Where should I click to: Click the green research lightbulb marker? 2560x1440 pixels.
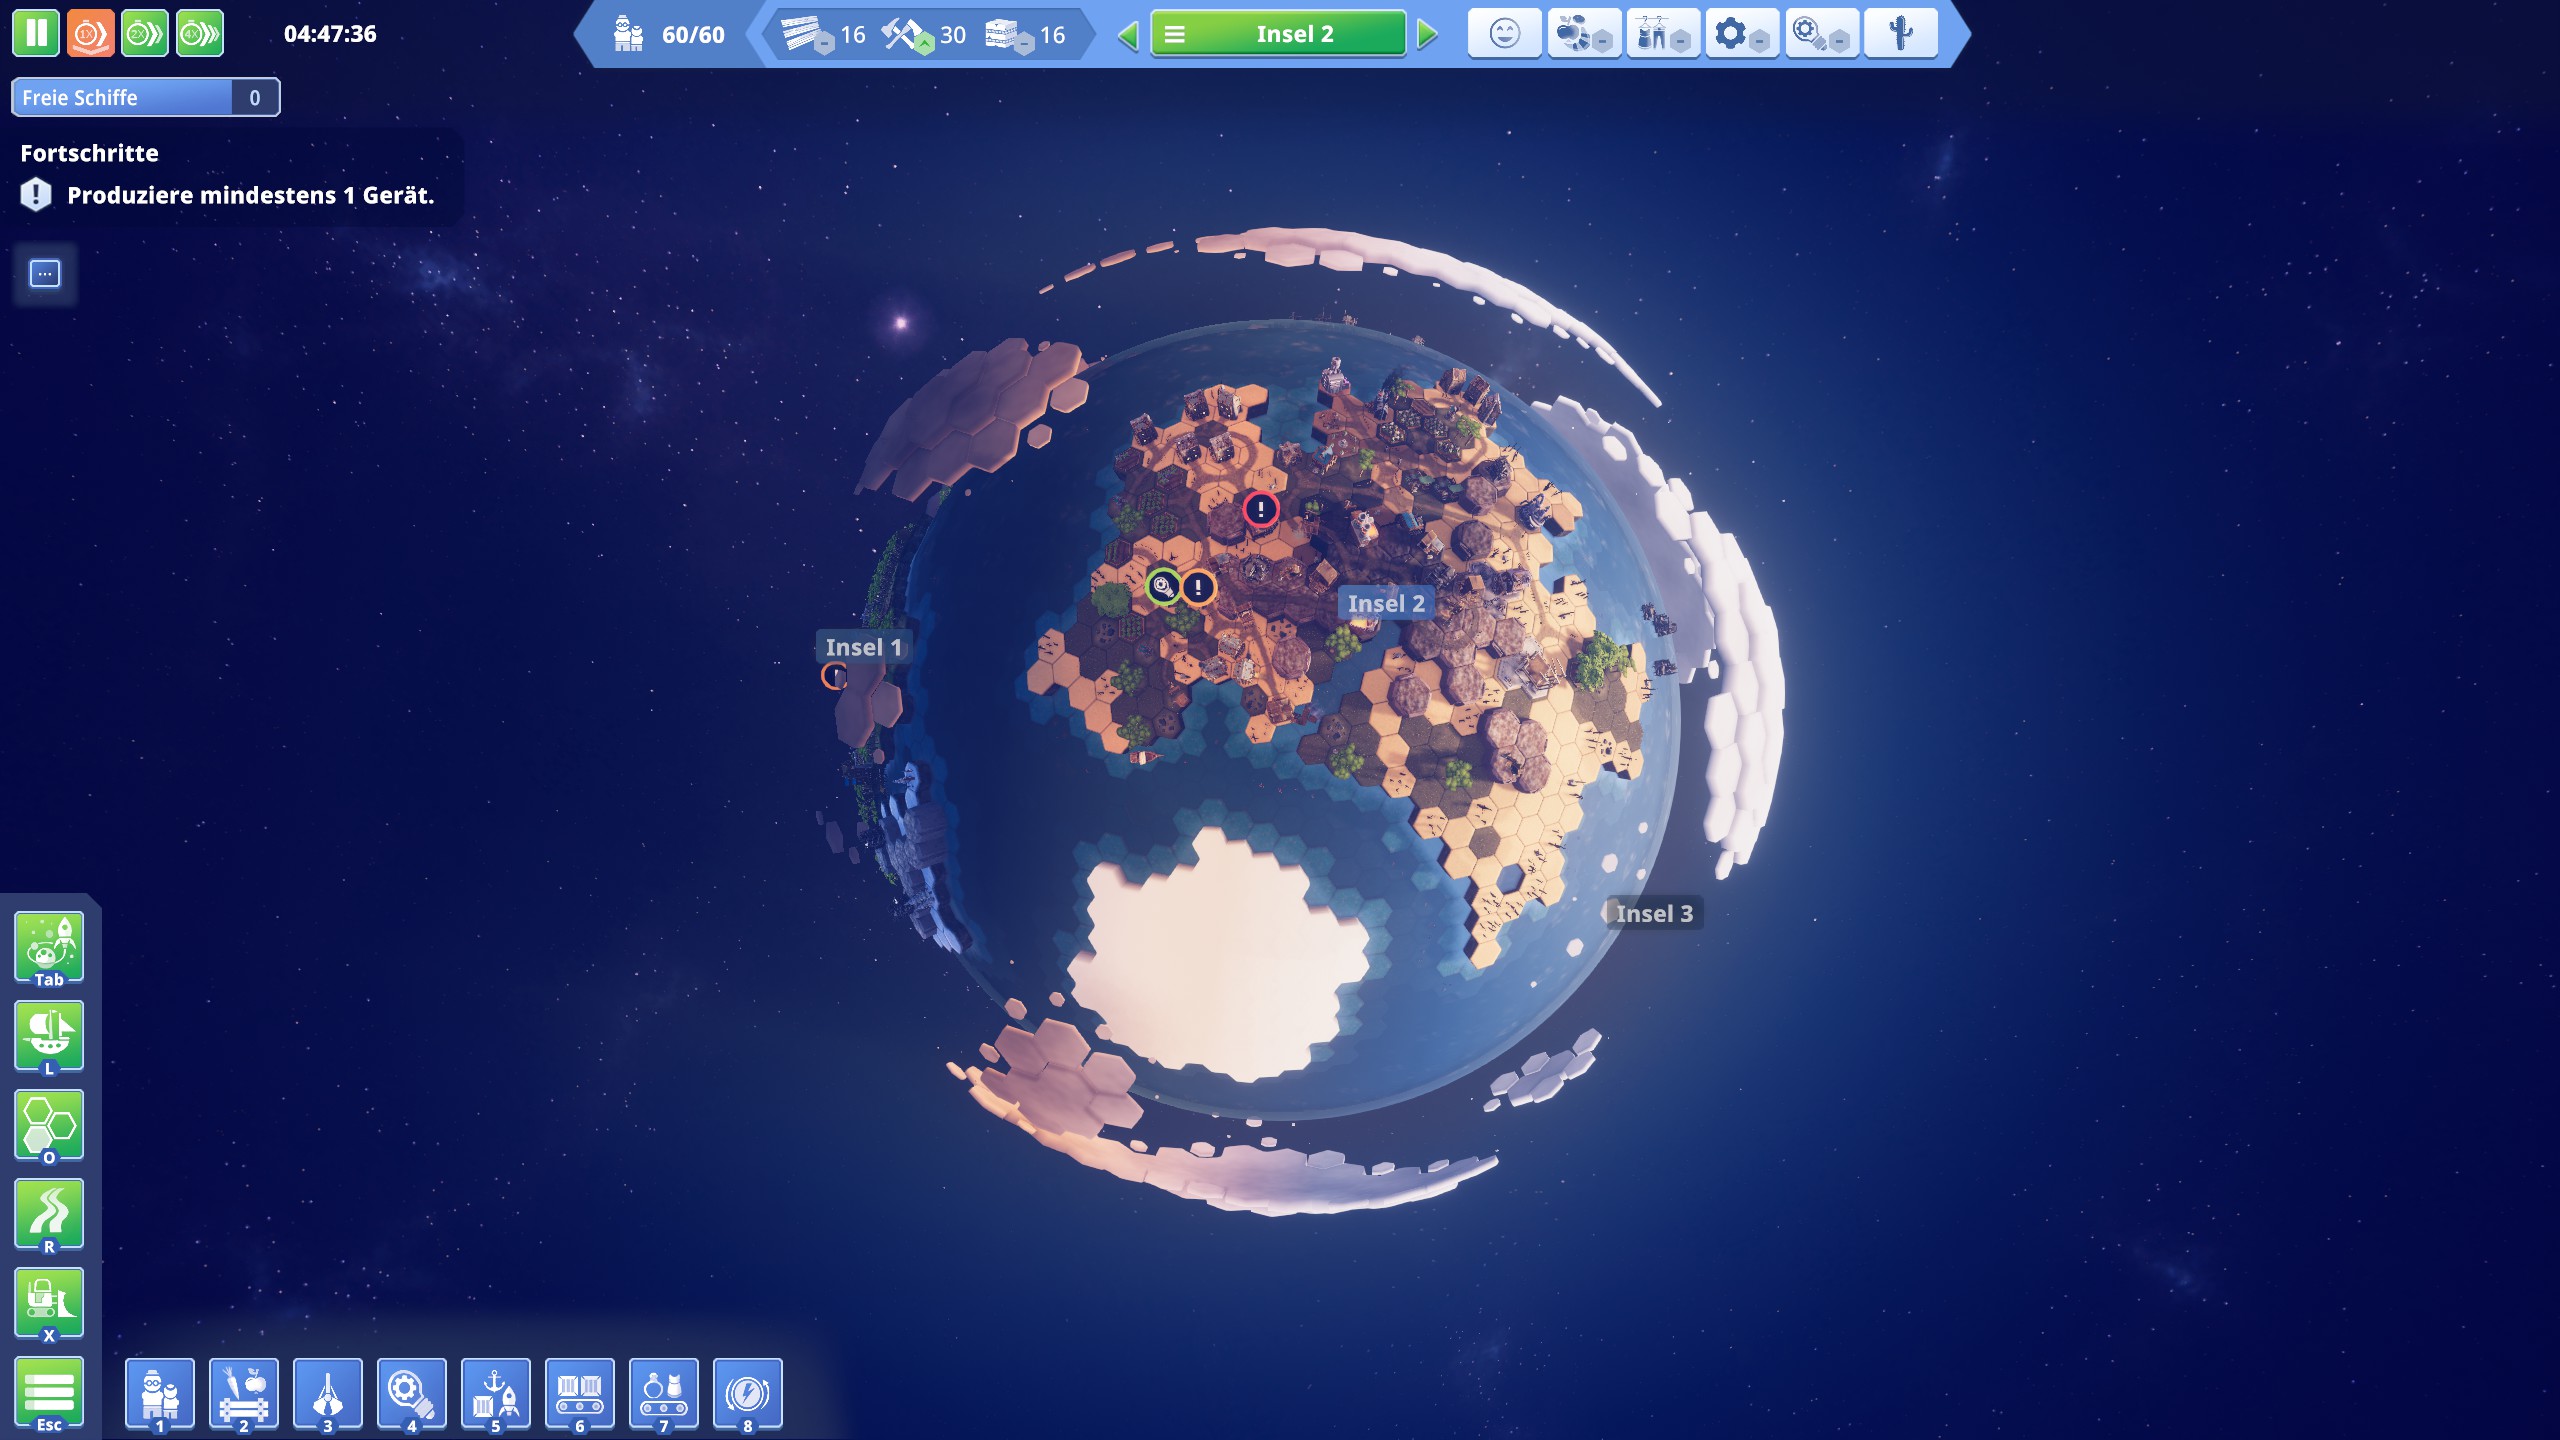(1163, 587)
